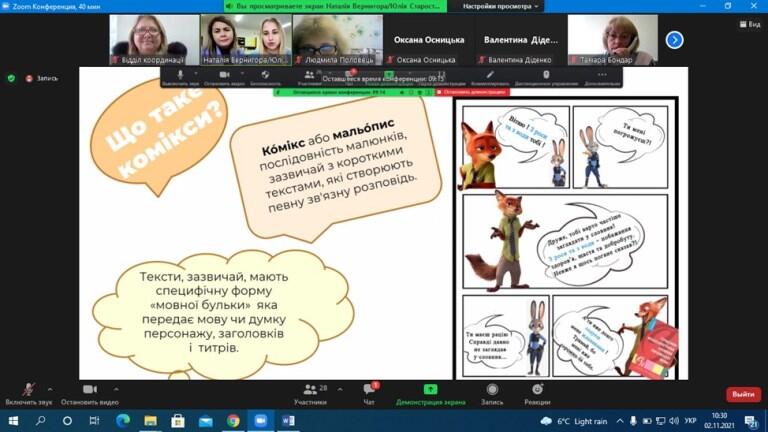Click green share icon in shared toolbar

click(389, 75)
